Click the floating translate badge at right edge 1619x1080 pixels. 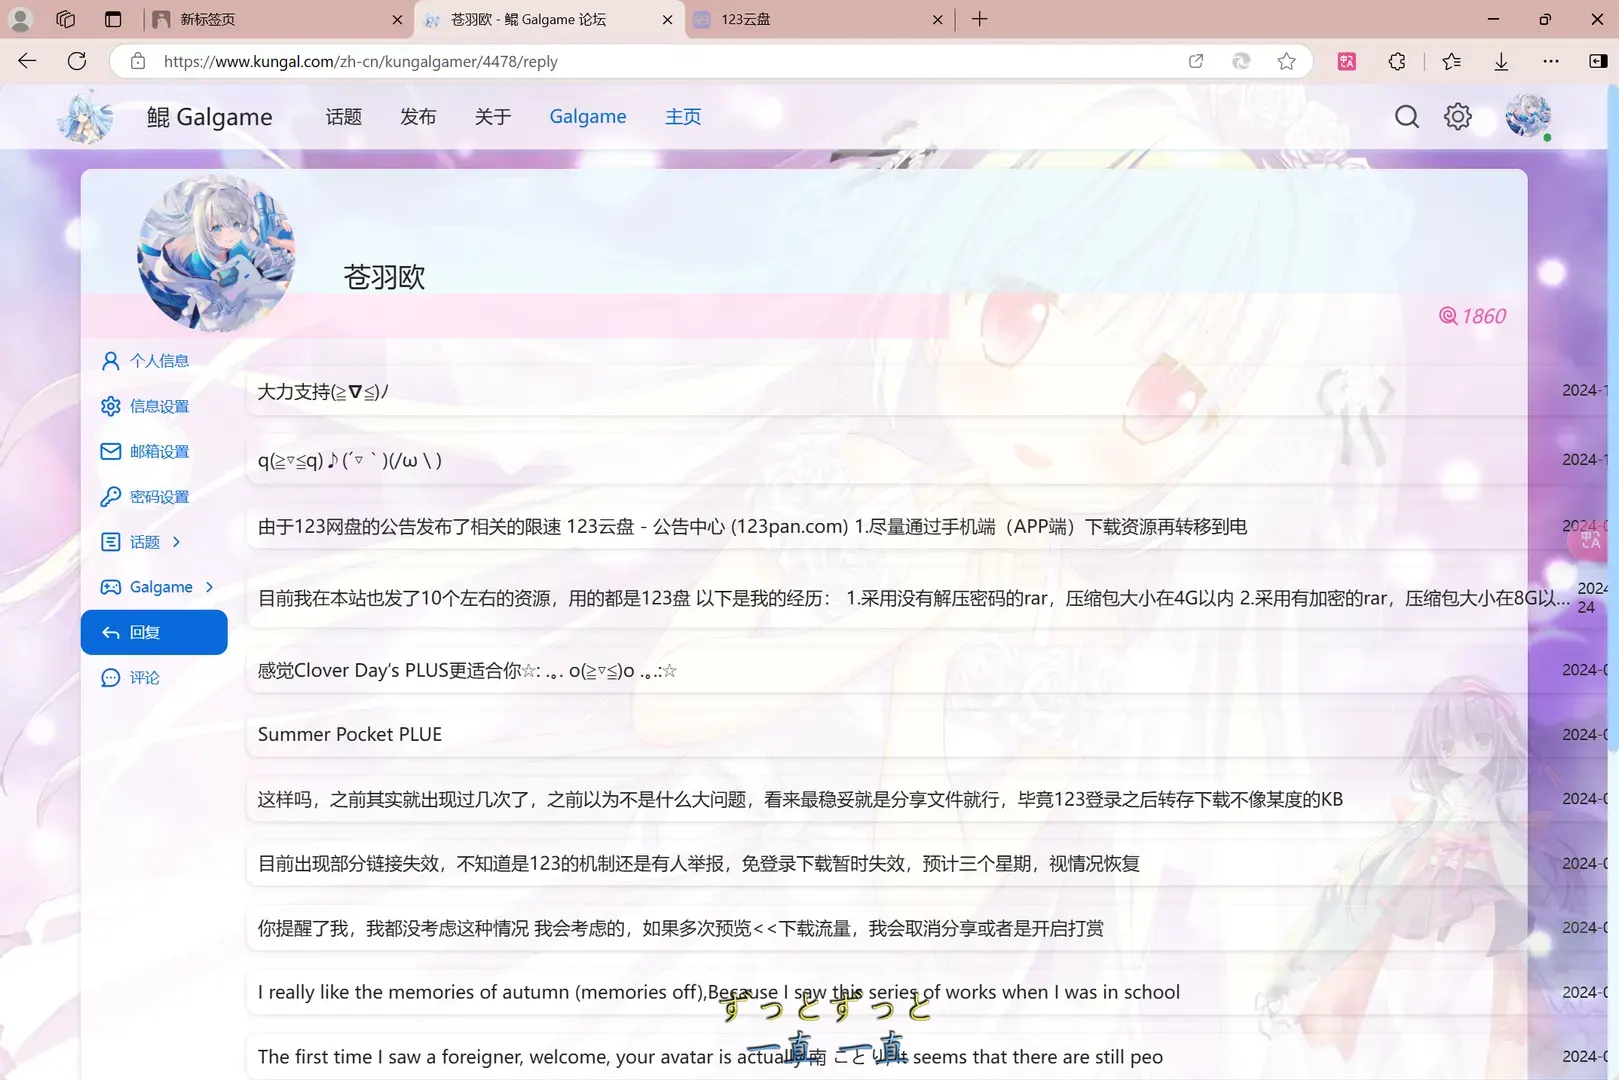[x=1590, y=541]
